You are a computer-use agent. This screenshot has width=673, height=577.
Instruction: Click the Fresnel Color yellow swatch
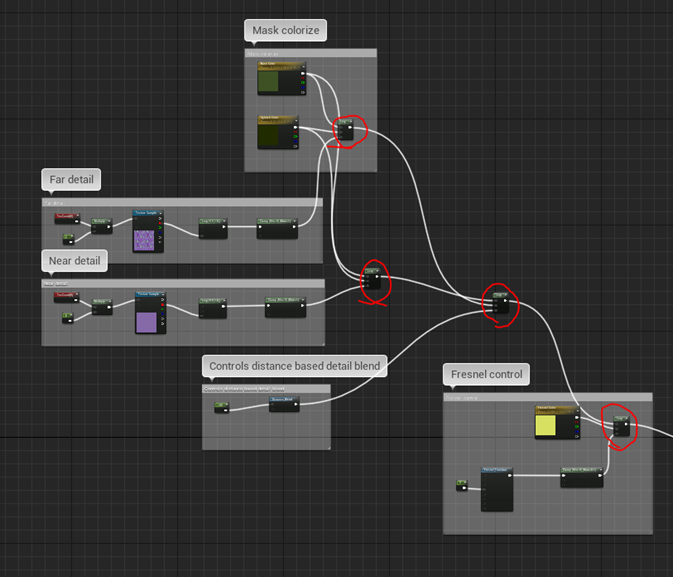(546, 425)
